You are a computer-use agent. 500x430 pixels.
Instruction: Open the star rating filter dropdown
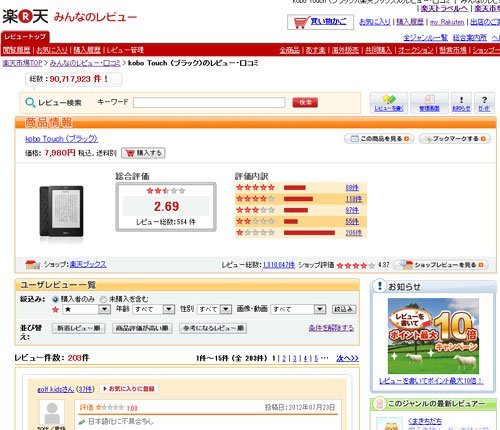coord(86,309)
